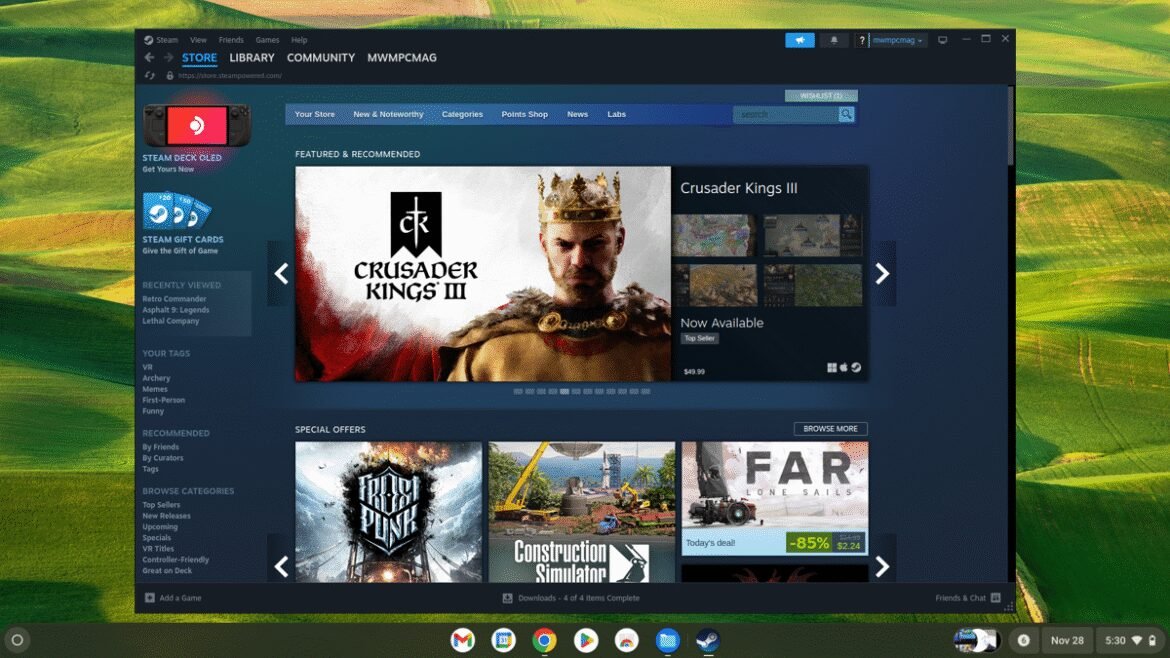Open the Downloads status in the footer
The width and height of the screenshot is (1170, 658).
pos(570,597)
